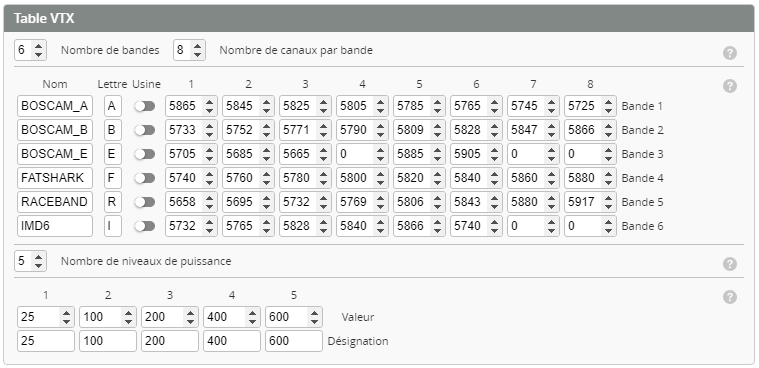Click the Désignation field showing 200
Viewport: 759px width, 368px height.
pos(170,341)
